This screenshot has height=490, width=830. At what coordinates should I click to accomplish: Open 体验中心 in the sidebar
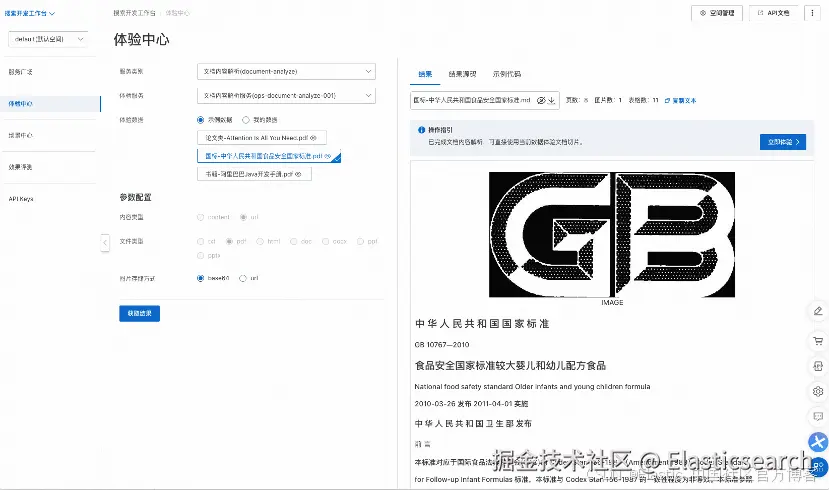(51, 104)
